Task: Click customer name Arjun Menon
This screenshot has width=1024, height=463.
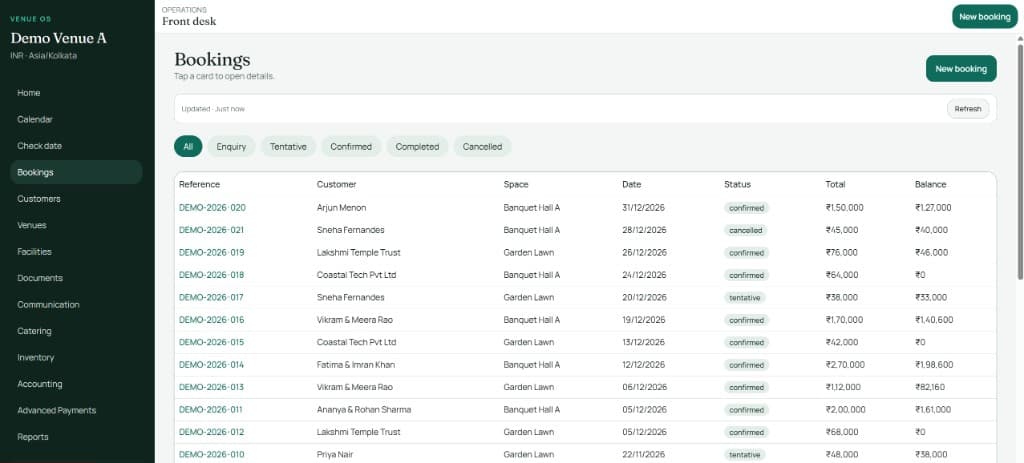Action: point(342,208)
